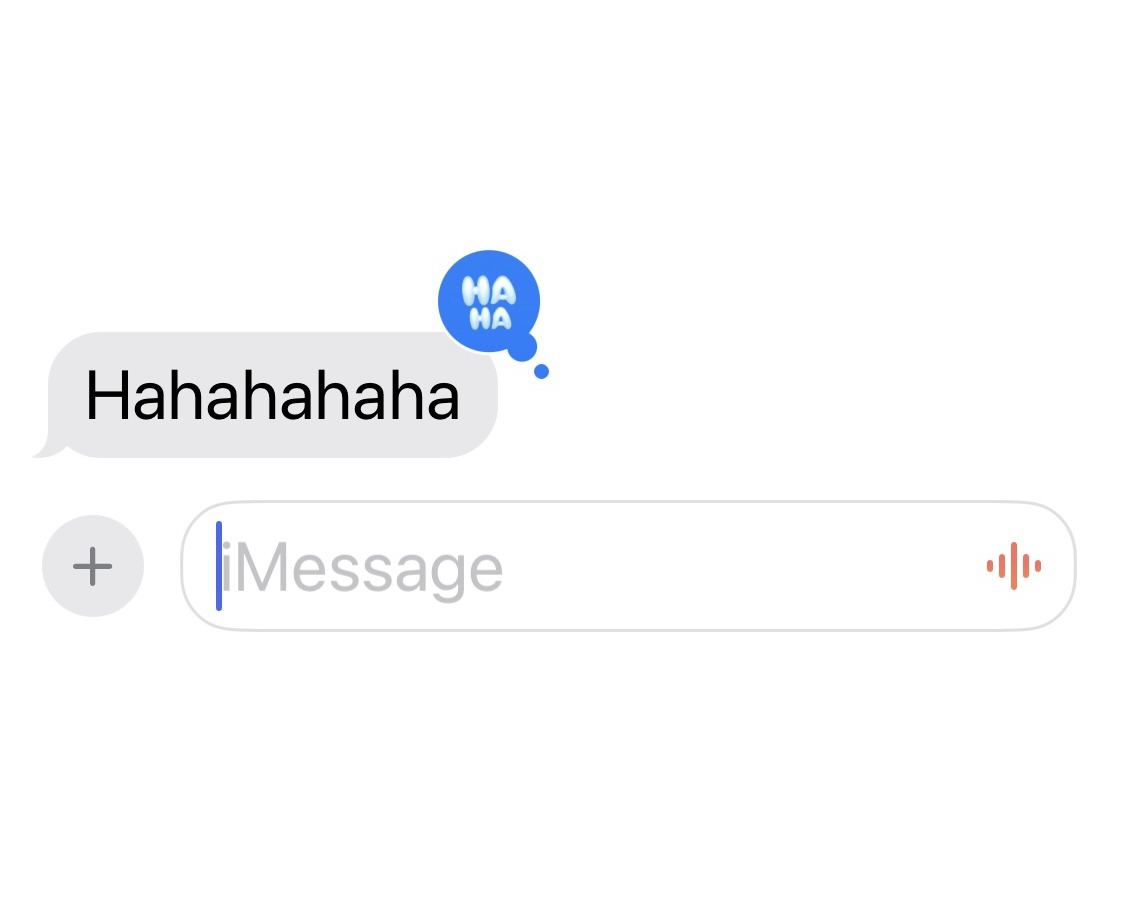Click the medium blue tapback bubble circle
Image resolution: width=1125 pixels, height=902 pixels.
tap(523, 347)
